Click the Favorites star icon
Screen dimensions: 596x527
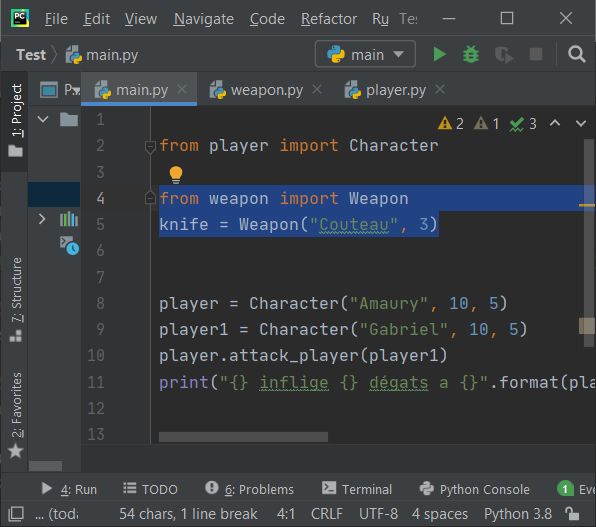tap(16, 451)
